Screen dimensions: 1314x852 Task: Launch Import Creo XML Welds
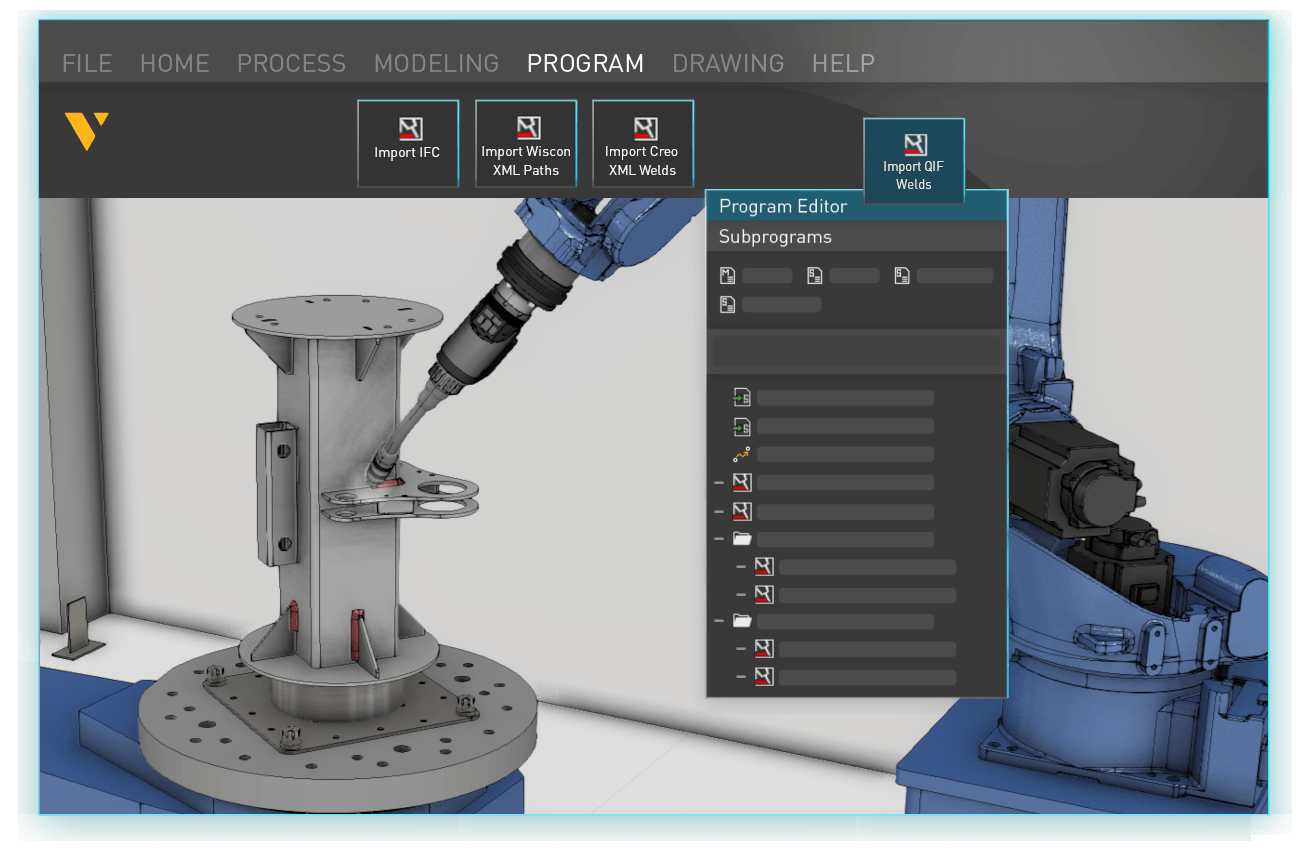coord(642,143)
